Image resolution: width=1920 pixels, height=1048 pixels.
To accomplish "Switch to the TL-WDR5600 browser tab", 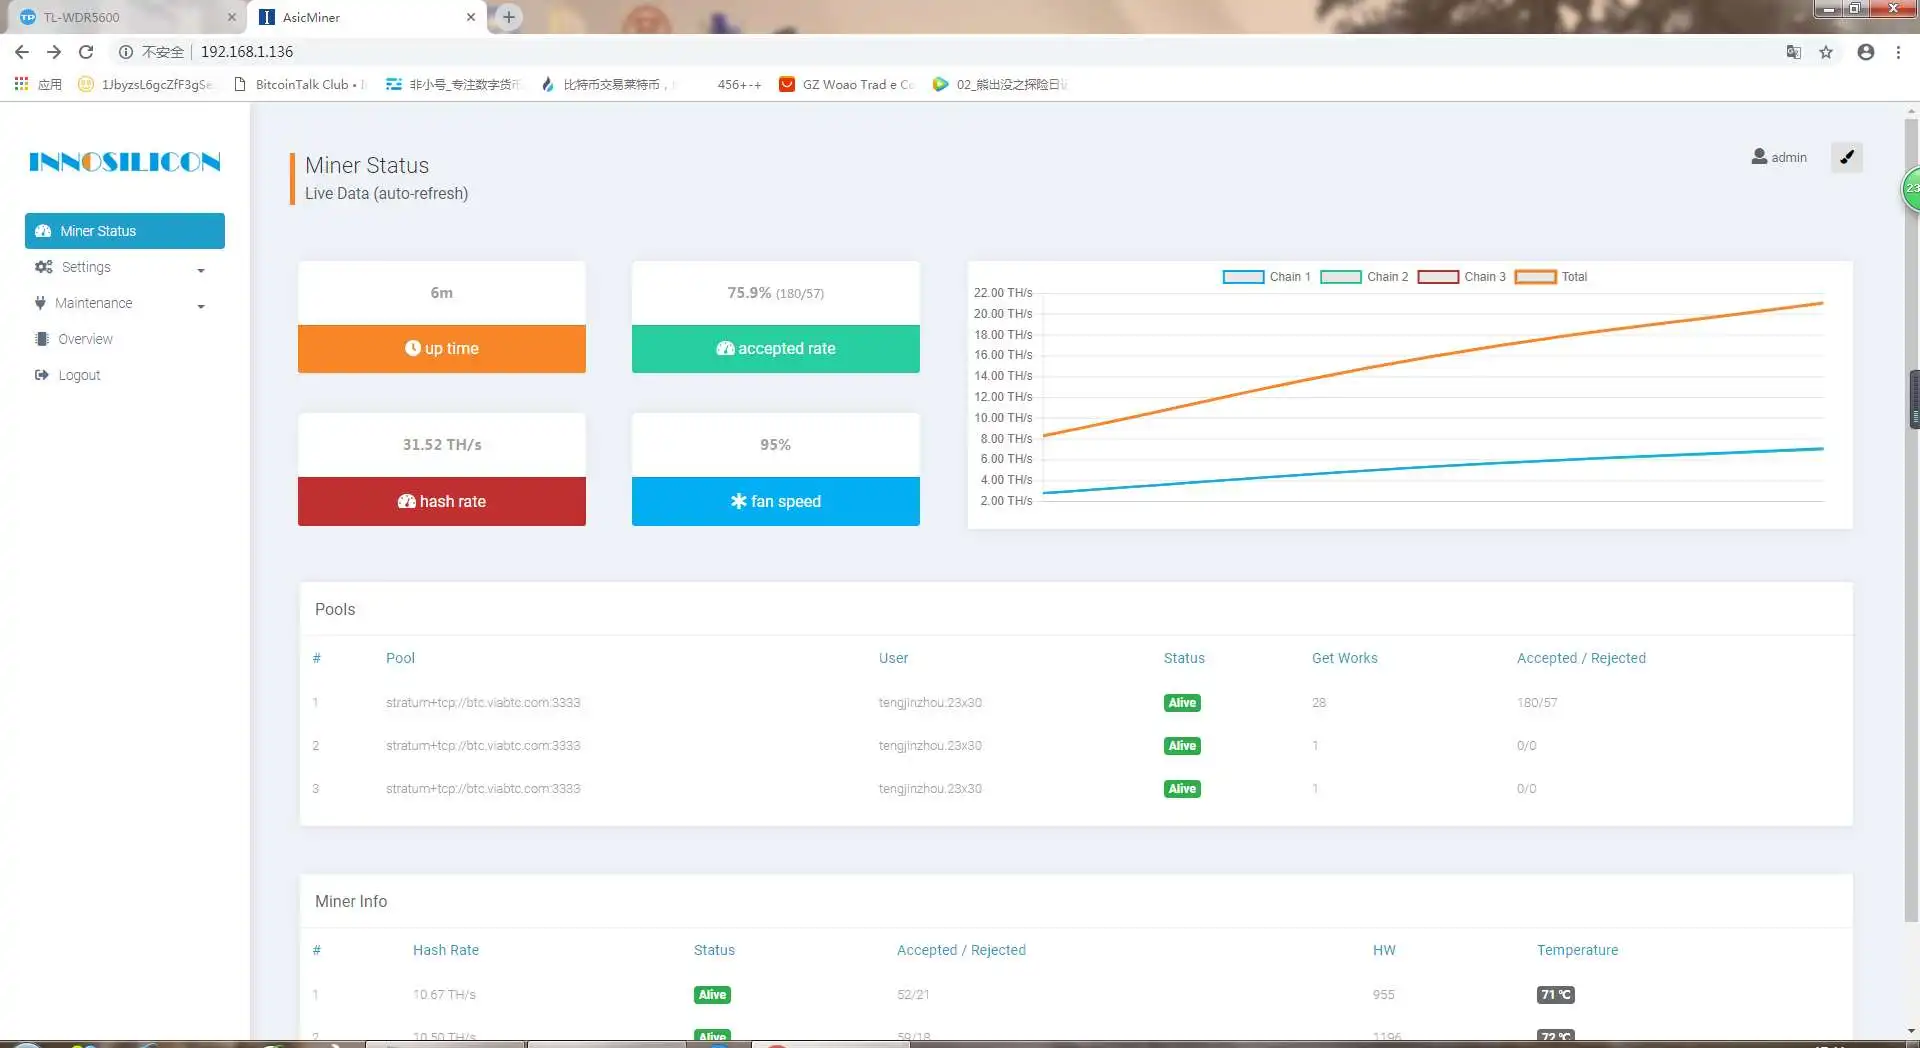I will click(124, 17).
